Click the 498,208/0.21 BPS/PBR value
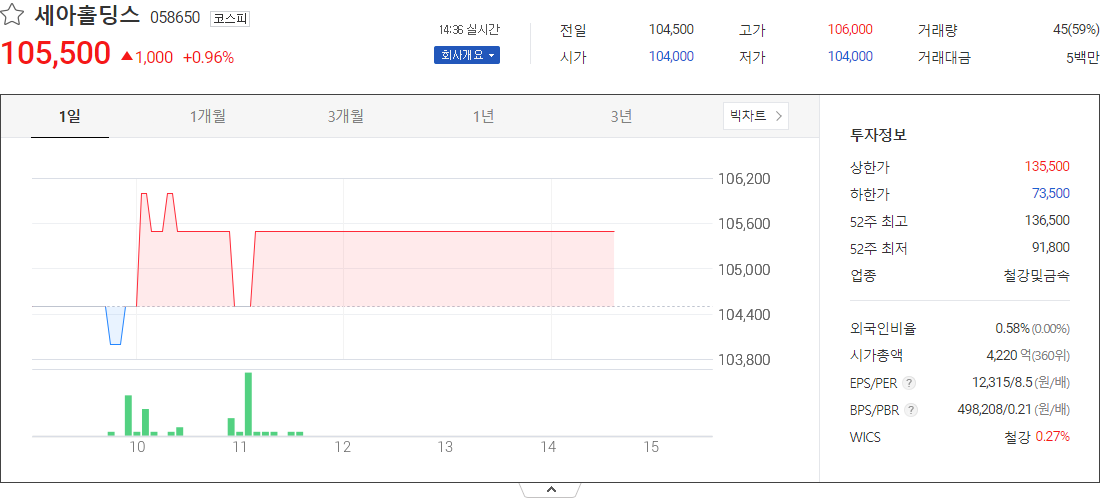 994,410
